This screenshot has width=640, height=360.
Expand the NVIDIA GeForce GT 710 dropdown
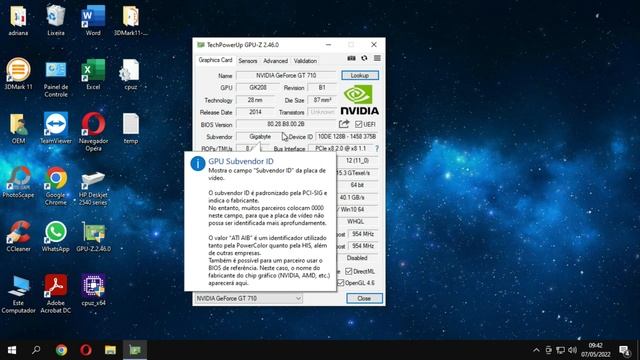tap(298, 298)
